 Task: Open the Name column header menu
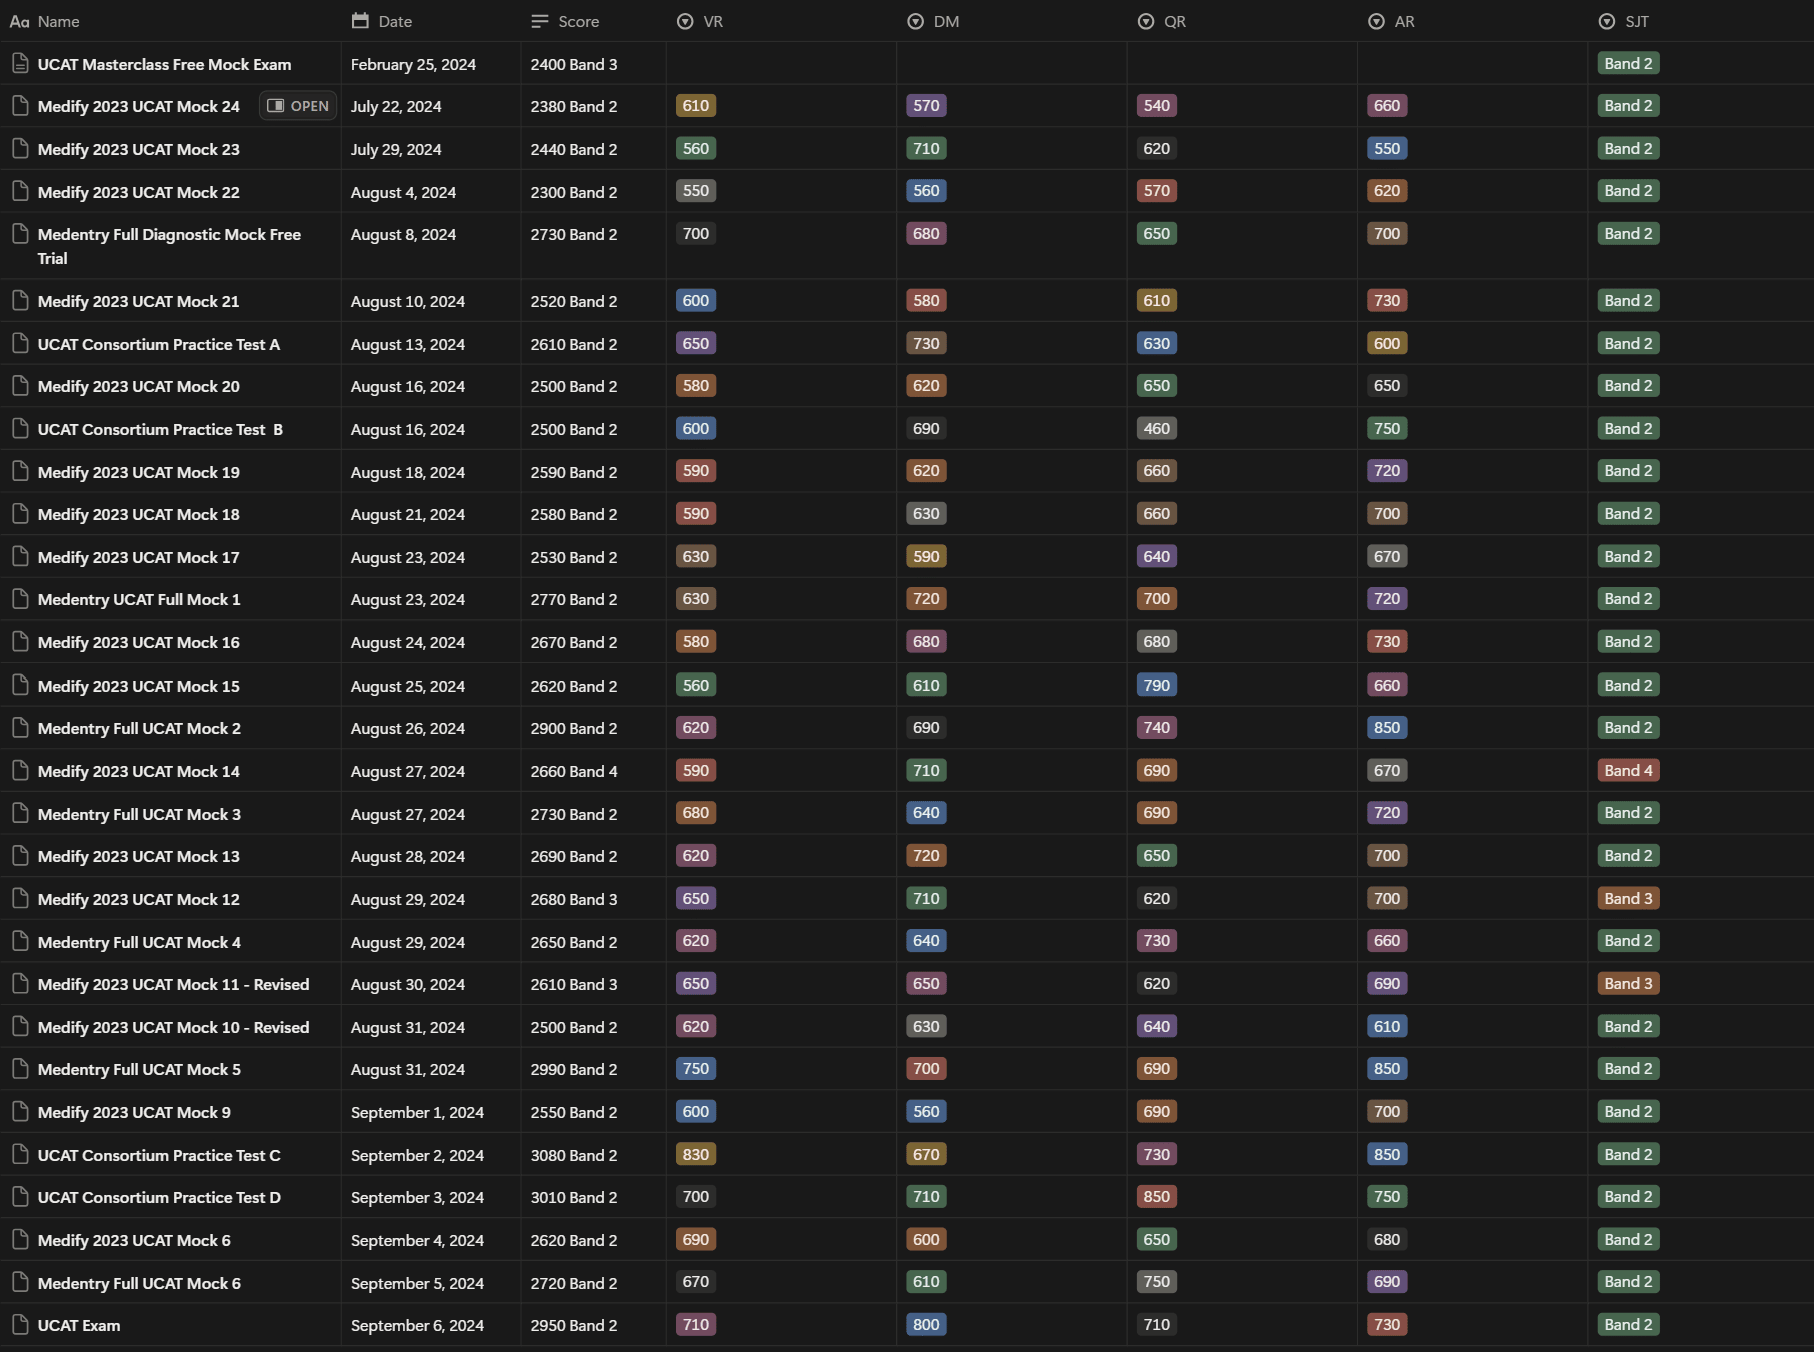tap(170, 21)
